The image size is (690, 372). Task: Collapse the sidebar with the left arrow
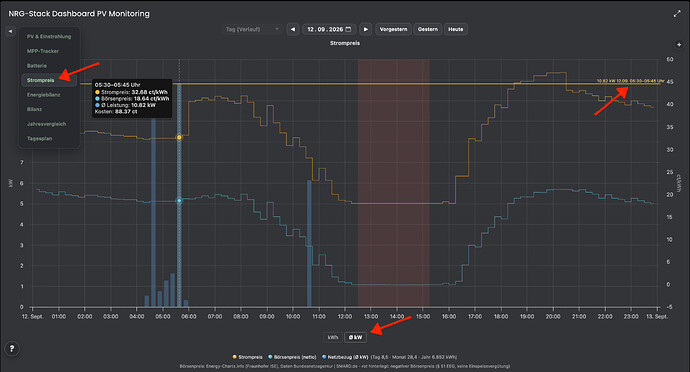(11, 31)
